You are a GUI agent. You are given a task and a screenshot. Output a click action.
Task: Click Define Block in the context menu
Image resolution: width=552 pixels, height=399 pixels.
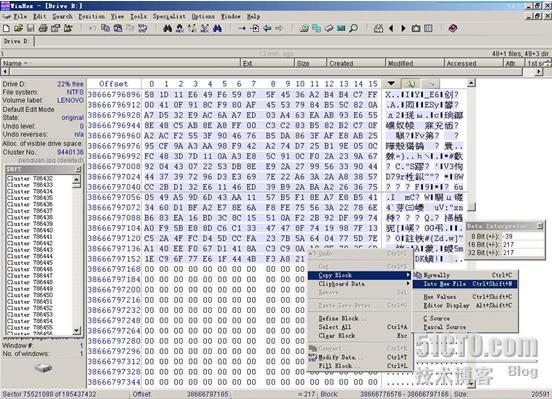pyautogui.click(x=359, y=318)
